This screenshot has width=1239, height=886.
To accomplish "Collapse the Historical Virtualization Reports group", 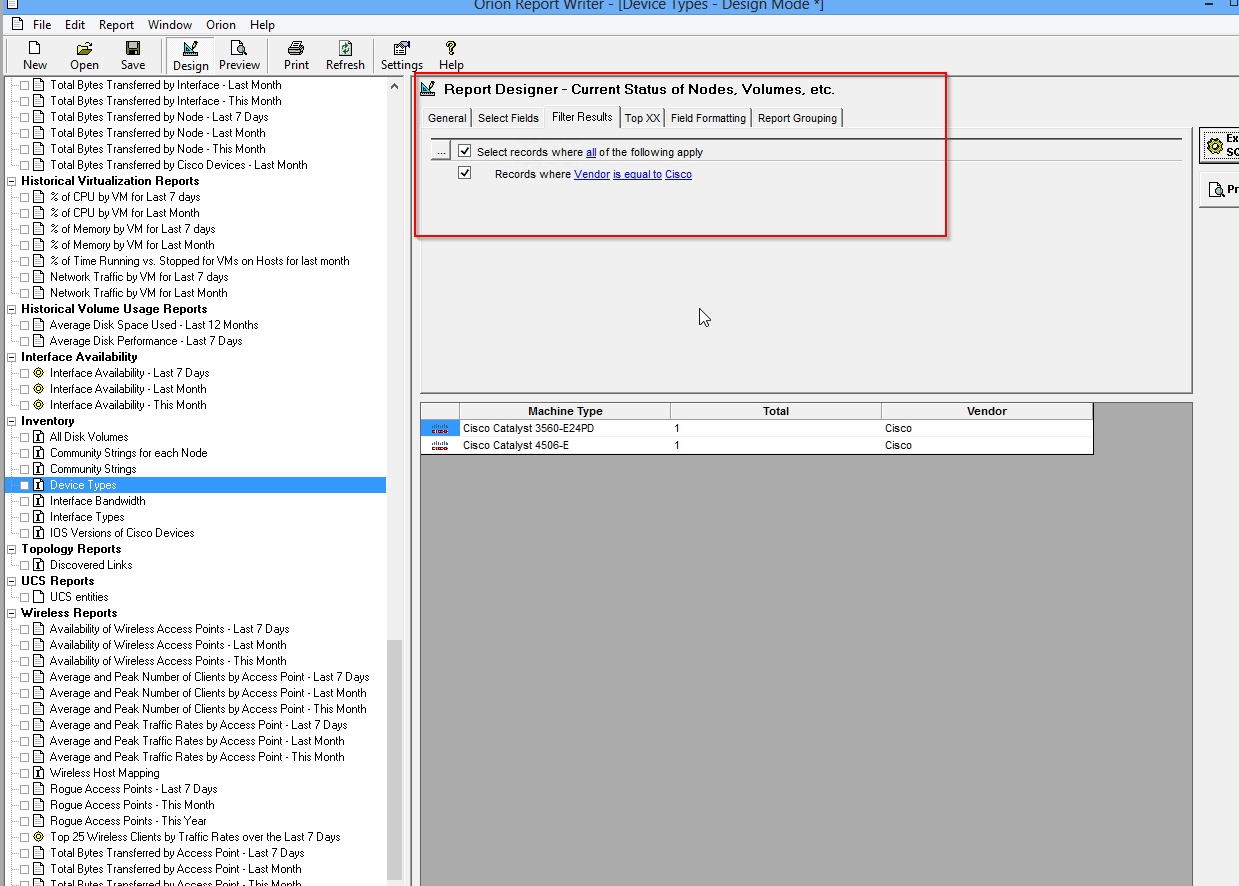I will point(11,181).
